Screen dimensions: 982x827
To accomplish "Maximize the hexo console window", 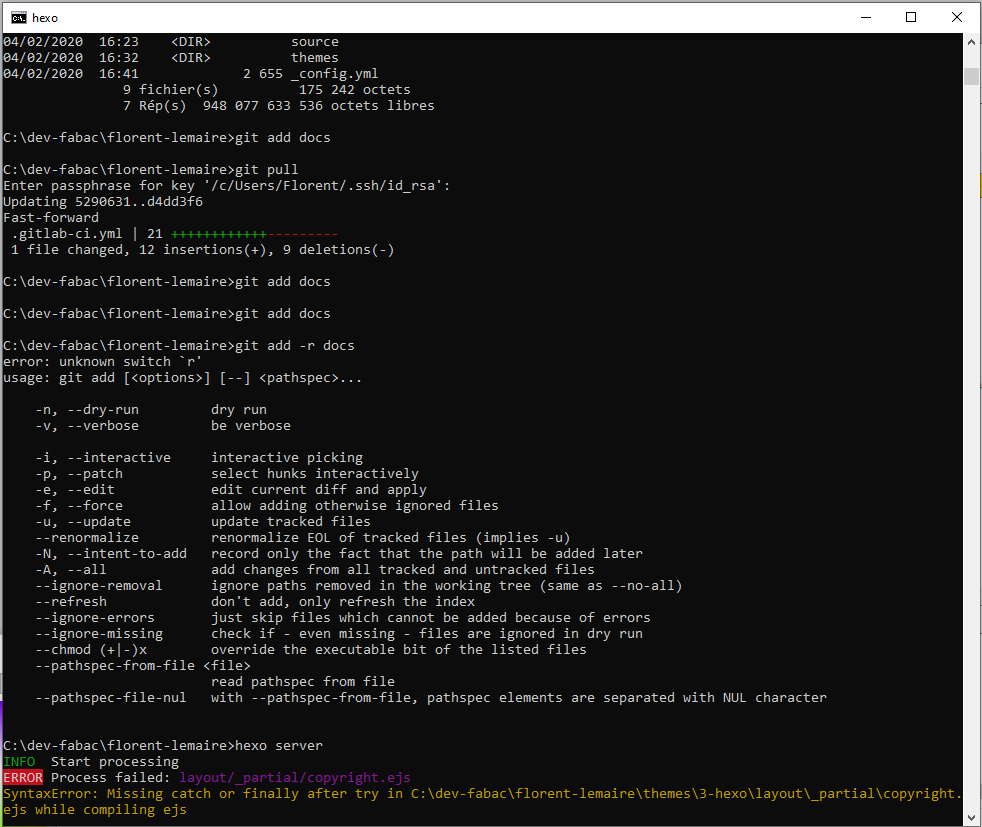I will coord(911,18).
